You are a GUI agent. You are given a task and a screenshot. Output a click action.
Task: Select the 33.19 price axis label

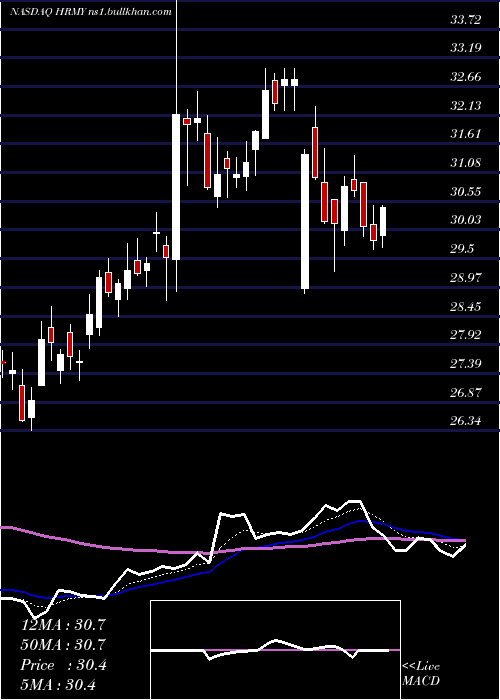point(466,48)
